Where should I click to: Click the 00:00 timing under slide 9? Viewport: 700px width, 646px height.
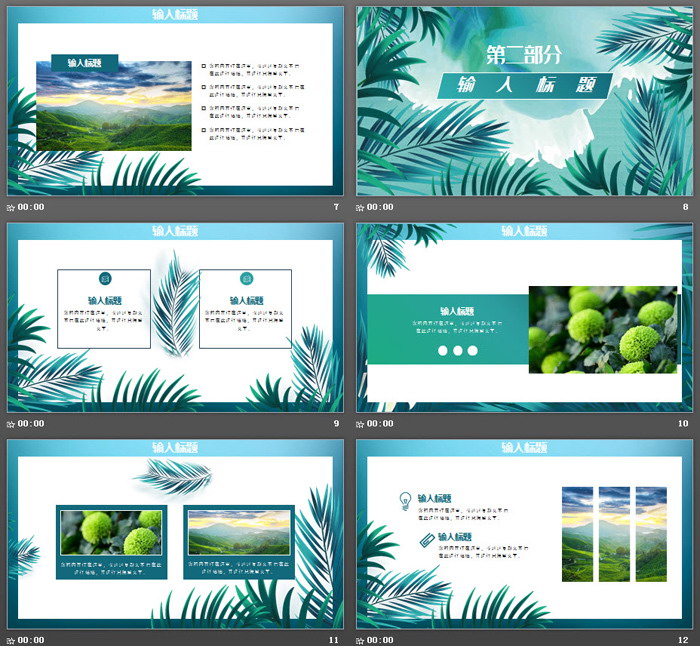coord(32,423)
